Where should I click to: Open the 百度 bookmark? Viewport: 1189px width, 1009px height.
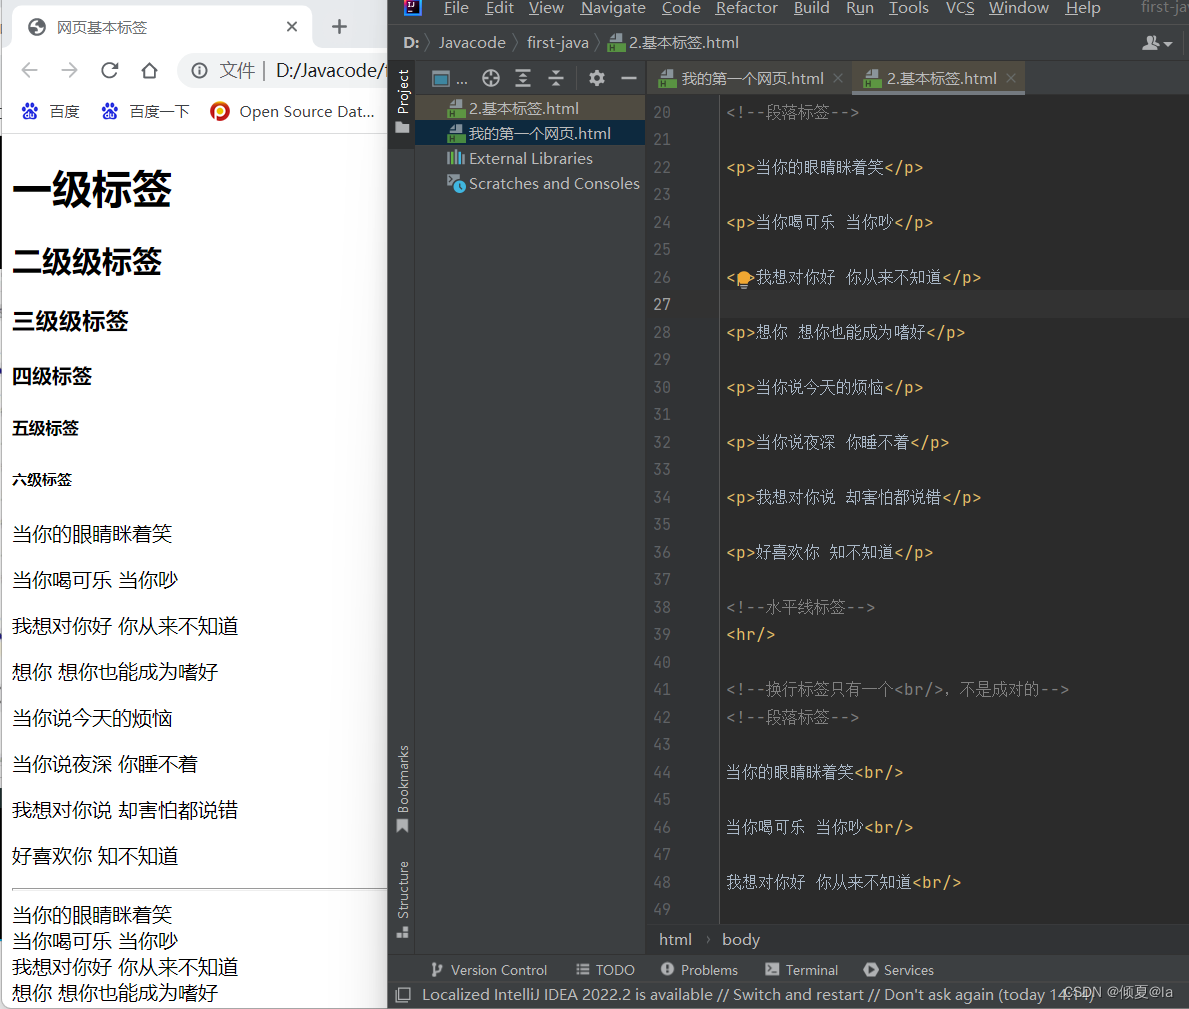pos(51,111)
